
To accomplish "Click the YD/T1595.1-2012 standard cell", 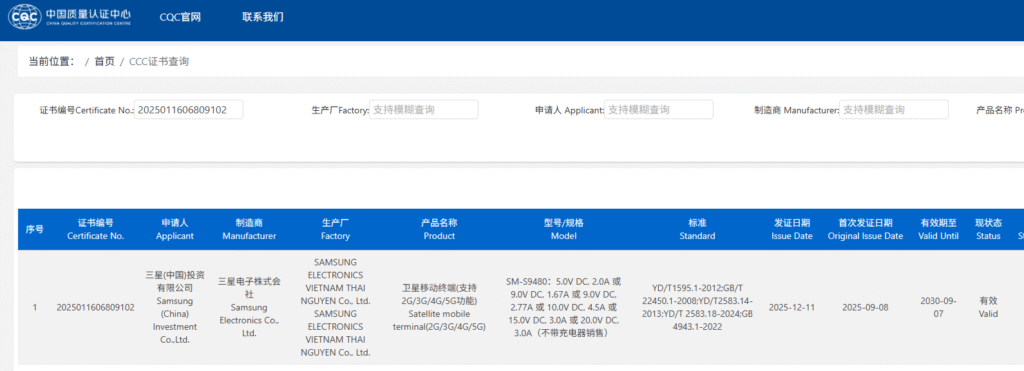I will point(696,307).
